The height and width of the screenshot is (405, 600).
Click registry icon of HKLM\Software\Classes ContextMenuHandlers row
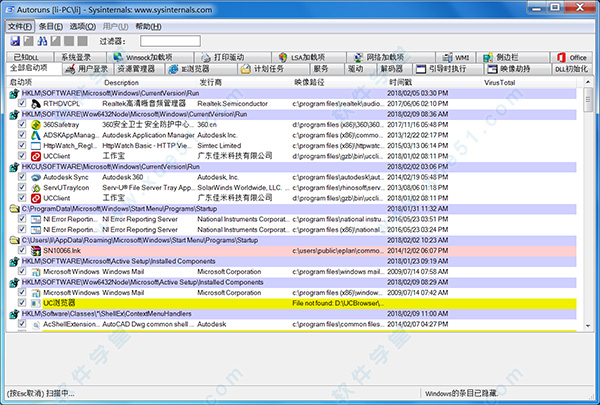click(x=15, y=314)
